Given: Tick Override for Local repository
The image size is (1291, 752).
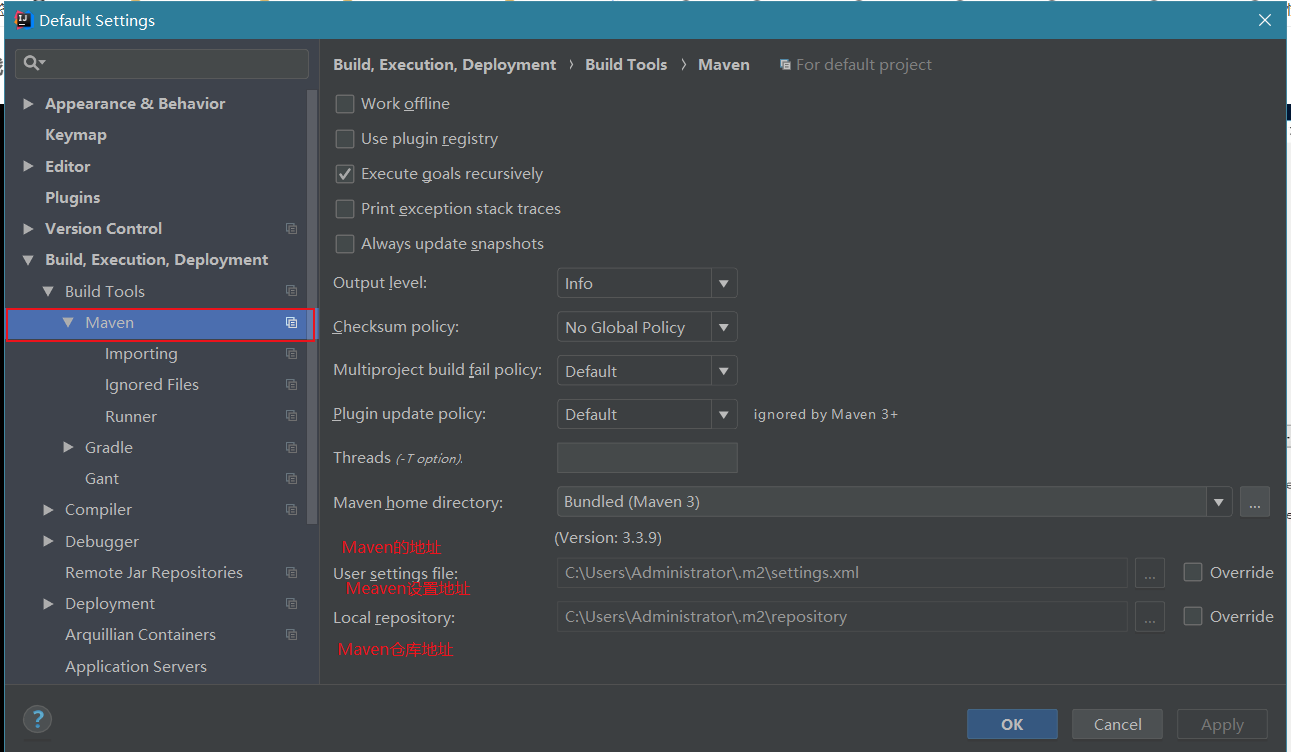Looking at the screenshot, I should click(1193, 617).
